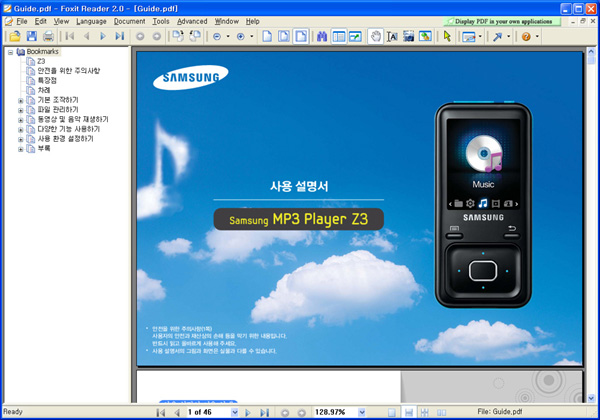Open the Help menu
This screenshot has width=600, height=420.
click(253, 21)
